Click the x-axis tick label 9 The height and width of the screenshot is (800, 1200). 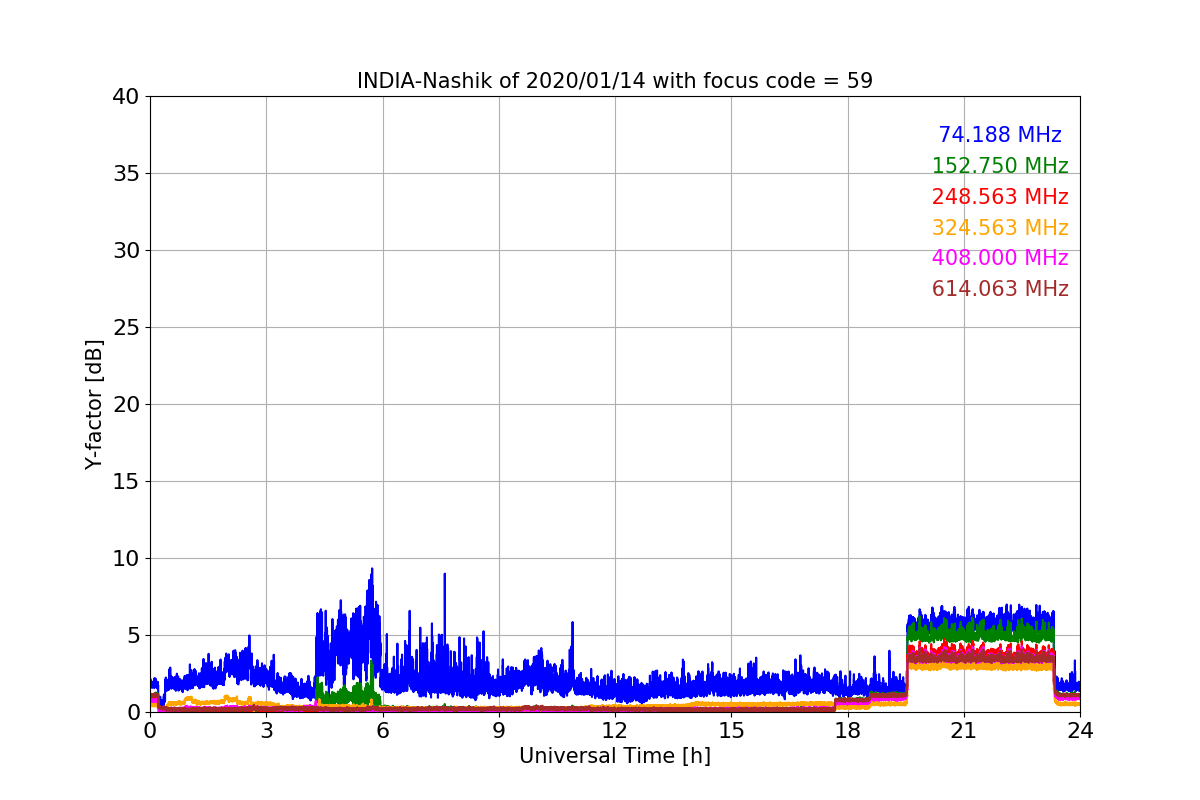(x=499, y=731)
